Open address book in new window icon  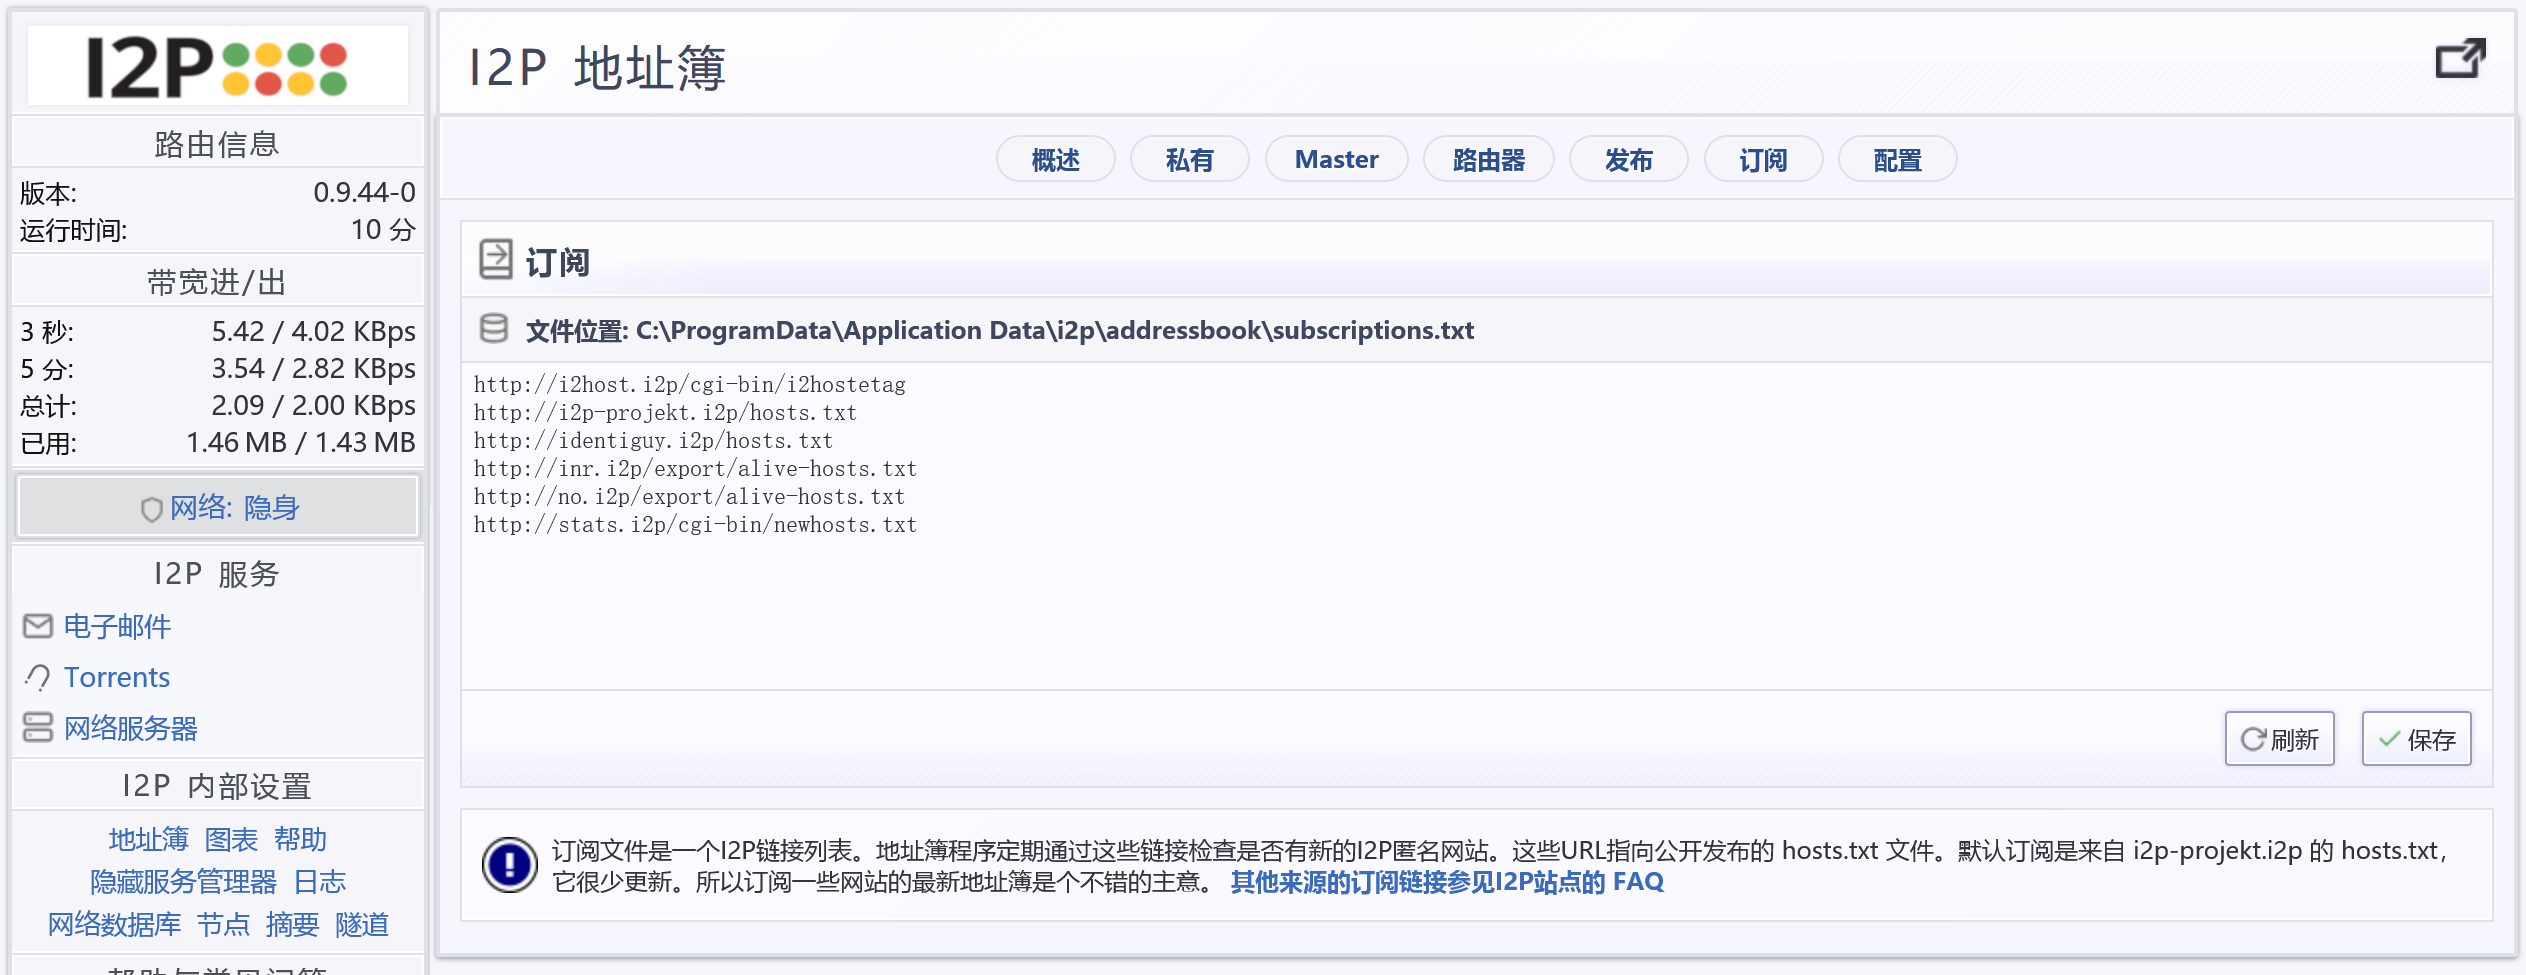[2459, 60]
